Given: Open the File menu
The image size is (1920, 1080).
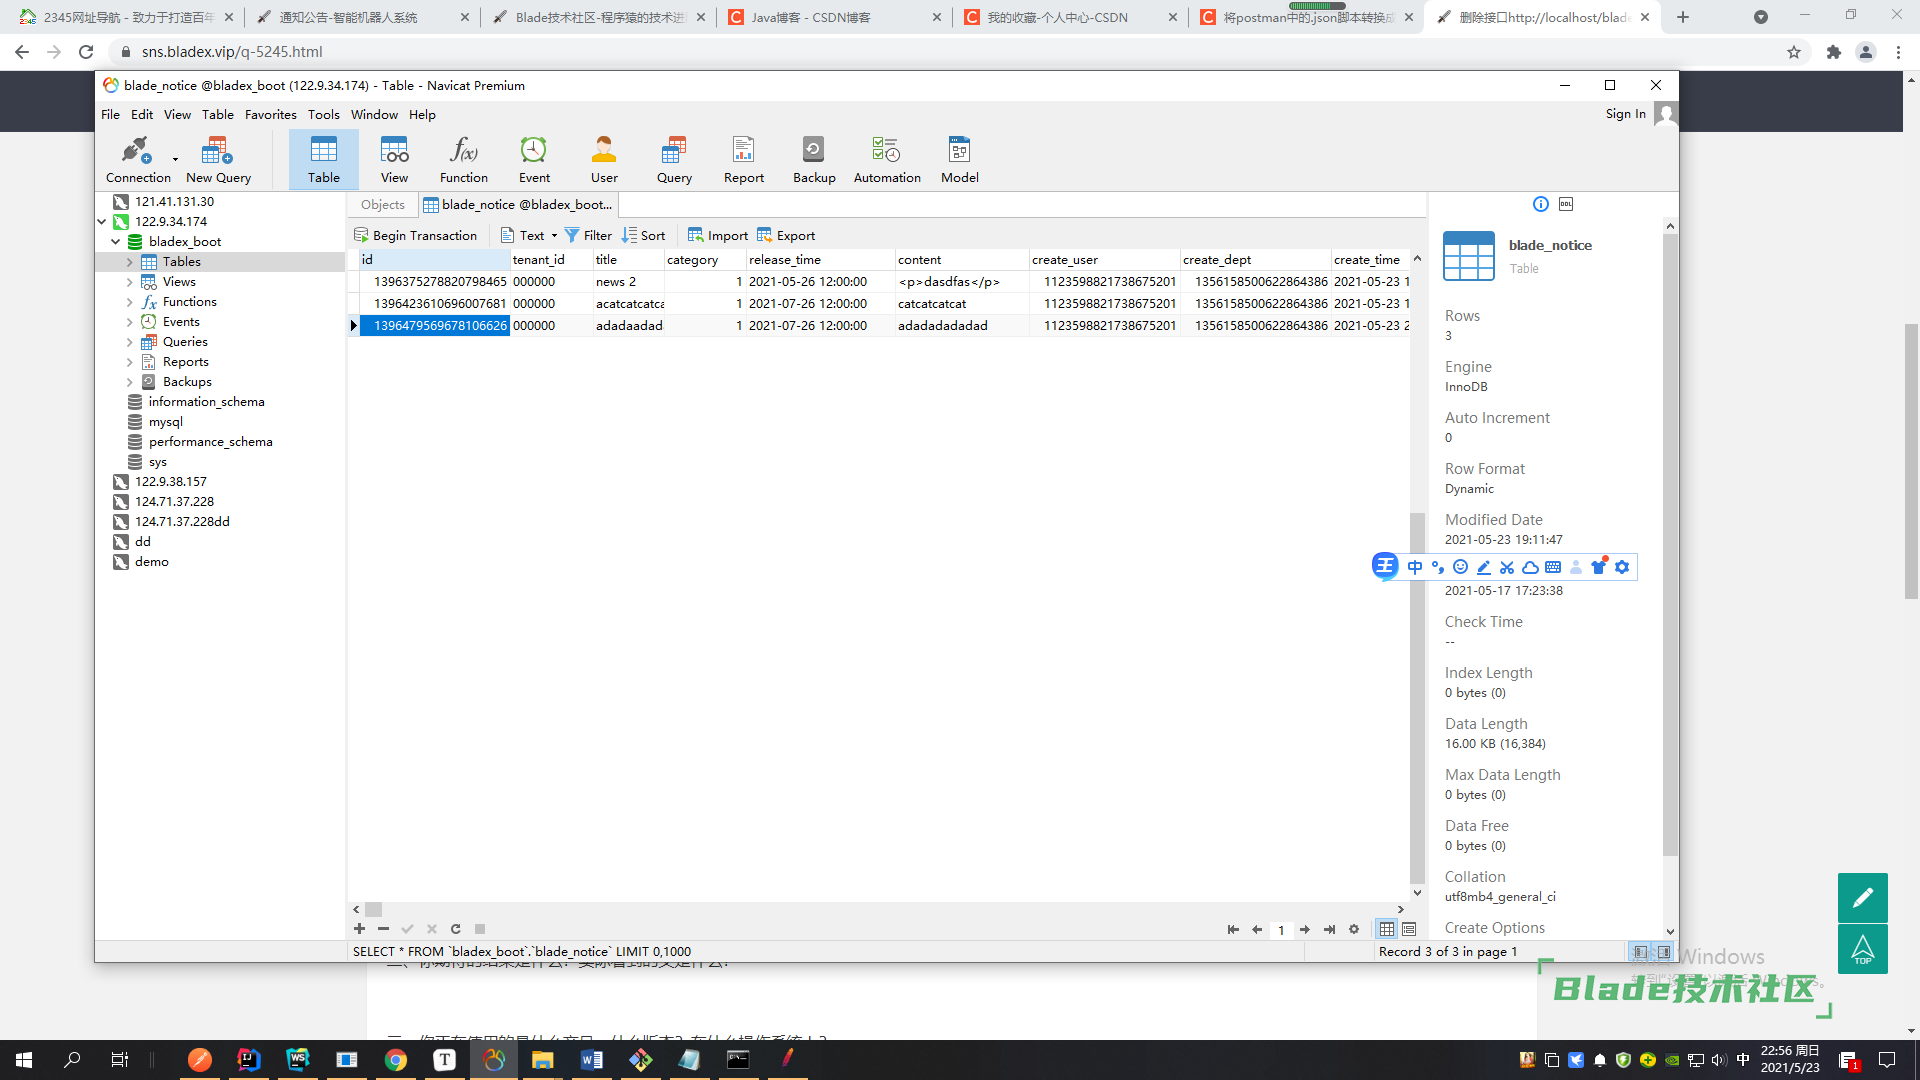Looking at the screenshot, I should 110,115.
